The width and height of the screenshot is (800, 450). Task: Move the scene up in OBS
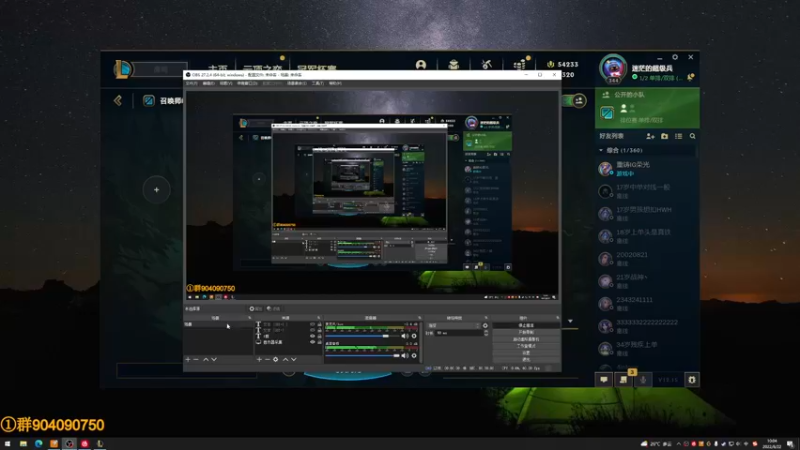click(206, 360)
